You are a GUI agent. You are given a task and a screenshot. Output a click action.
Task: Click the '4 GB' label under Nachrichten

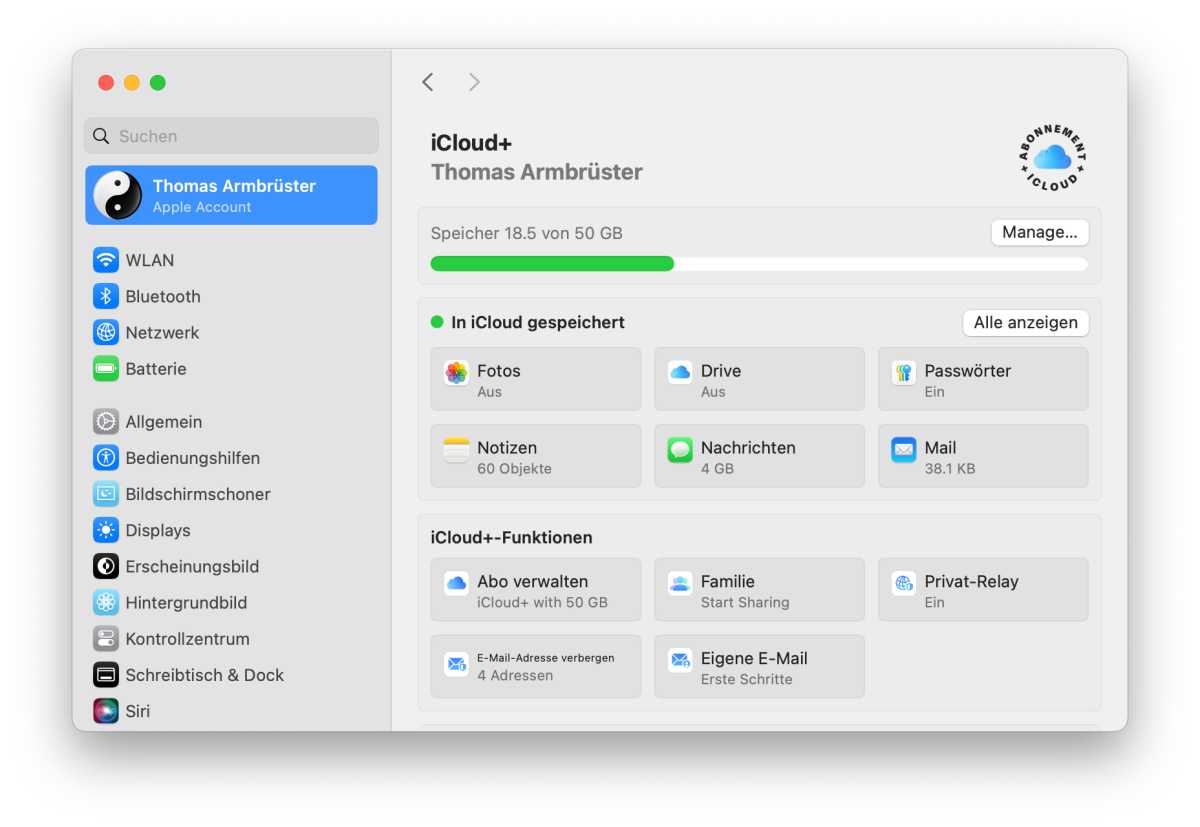point(717,468)
